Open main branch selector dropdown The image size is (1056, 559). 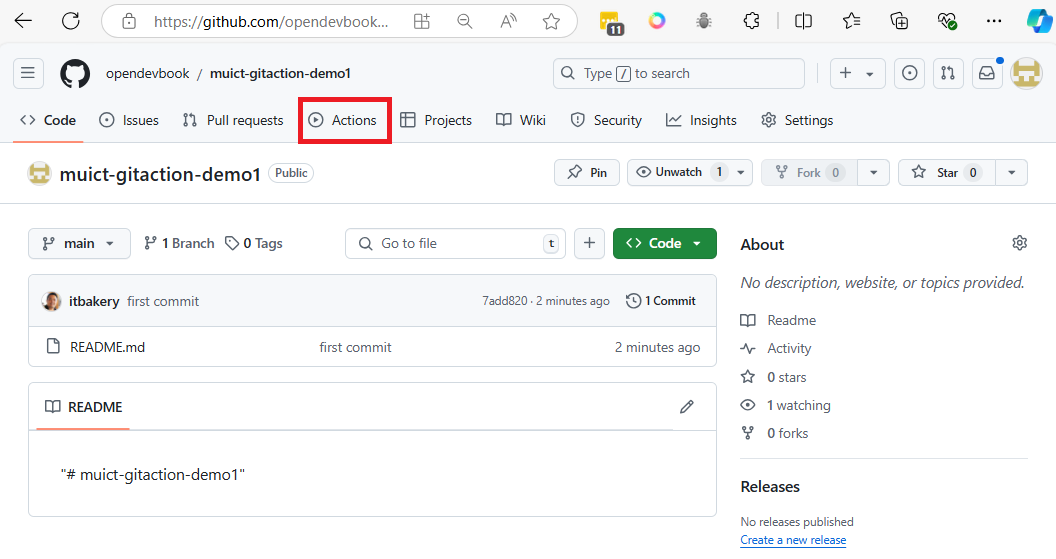[79, 243]
